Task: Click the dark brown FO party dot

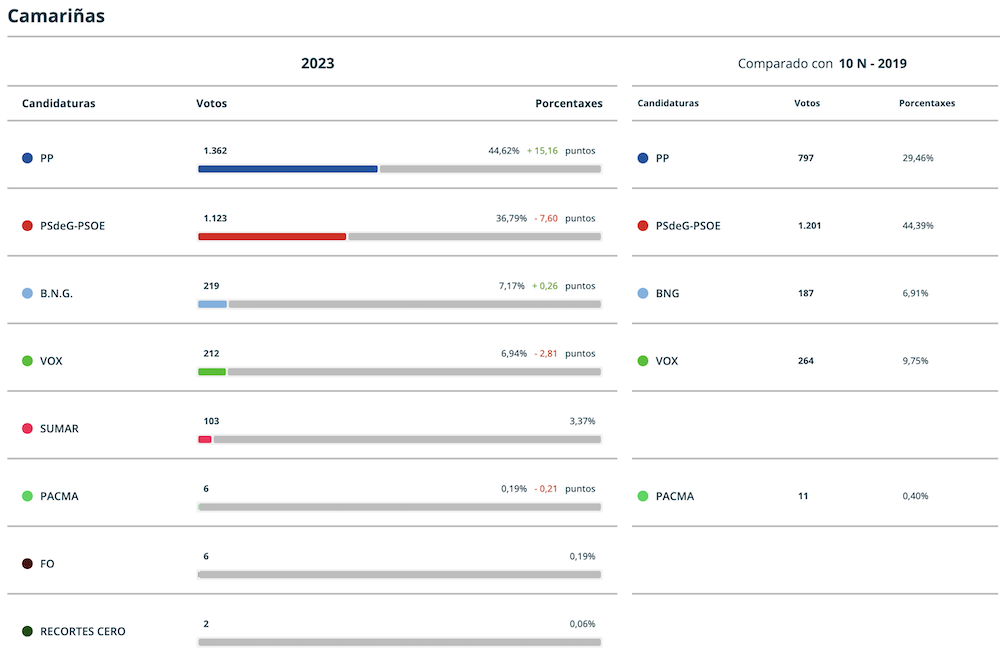Action: click(x=27, y=564)
